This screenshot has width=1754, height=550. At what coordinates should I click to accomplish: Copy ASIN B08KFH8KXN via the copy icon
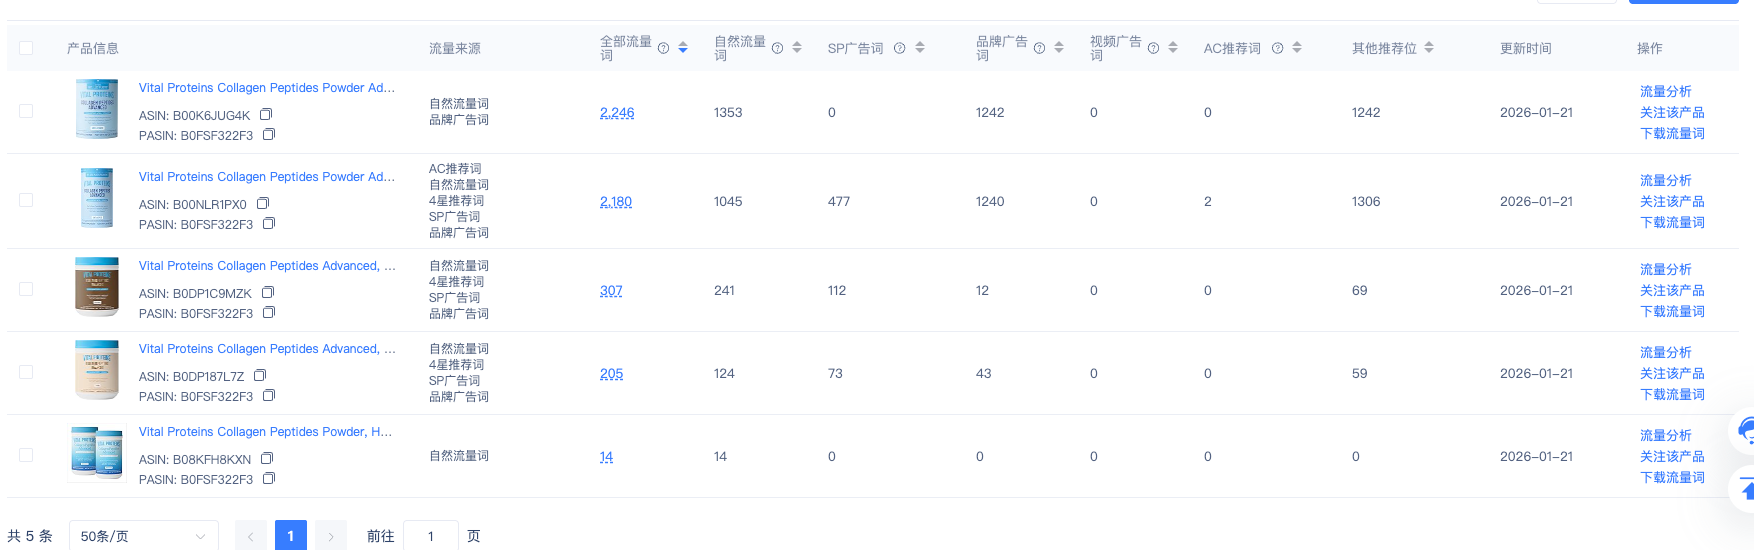(x=267, y=459)
